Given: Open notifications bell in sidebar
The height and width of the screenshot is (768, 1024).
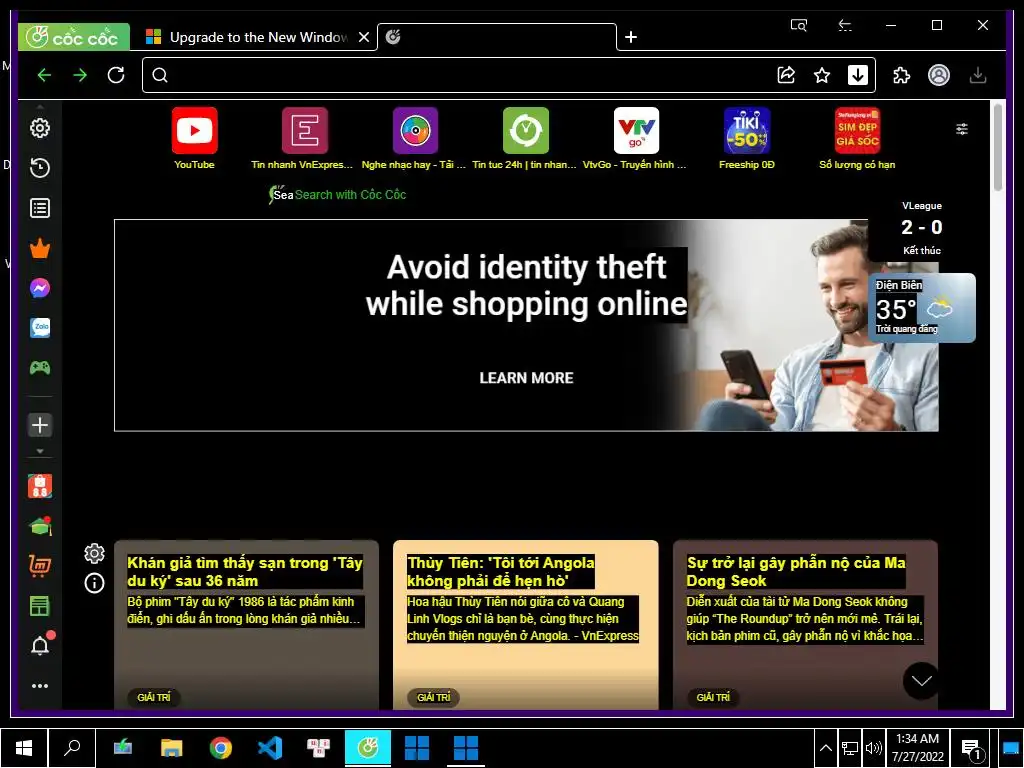Looking at the screenshot, I should (40, 645).
